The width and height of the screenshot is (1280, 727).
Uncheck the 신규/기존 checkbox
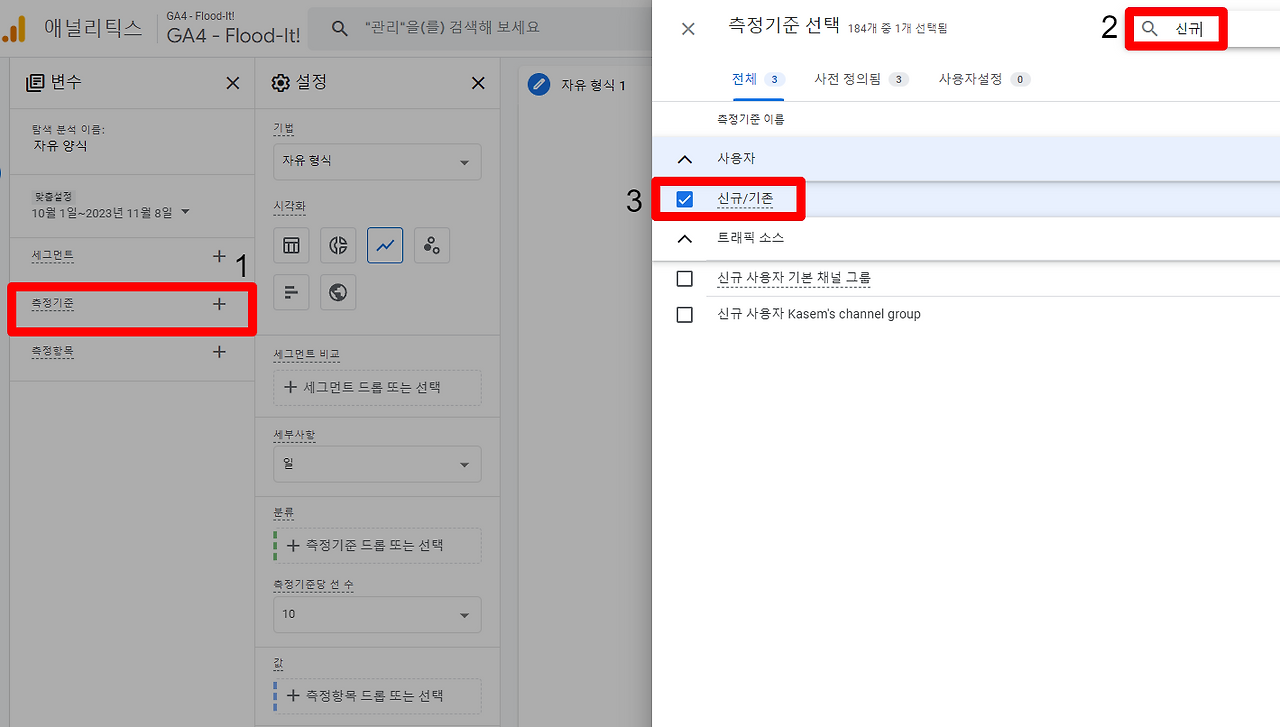(x=684, y=199)
